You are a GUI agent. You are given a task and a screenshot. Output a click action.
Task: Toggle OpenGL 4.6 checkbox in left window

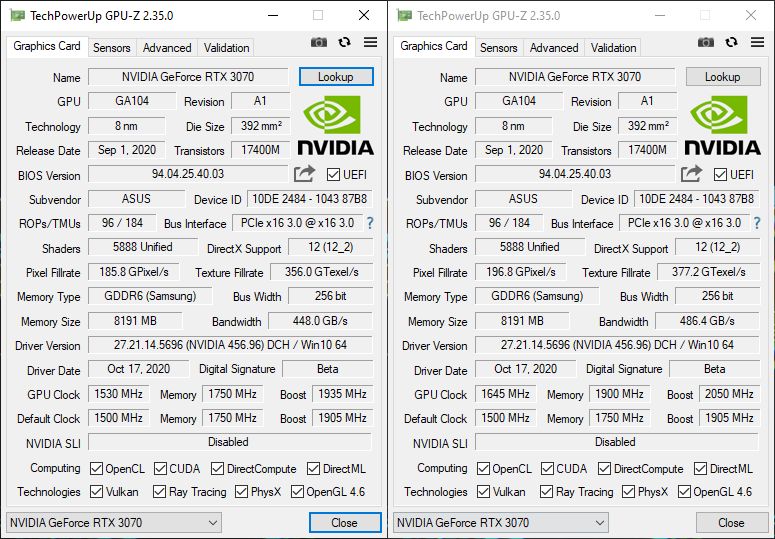pyautogui.click(x=298, y=492)
